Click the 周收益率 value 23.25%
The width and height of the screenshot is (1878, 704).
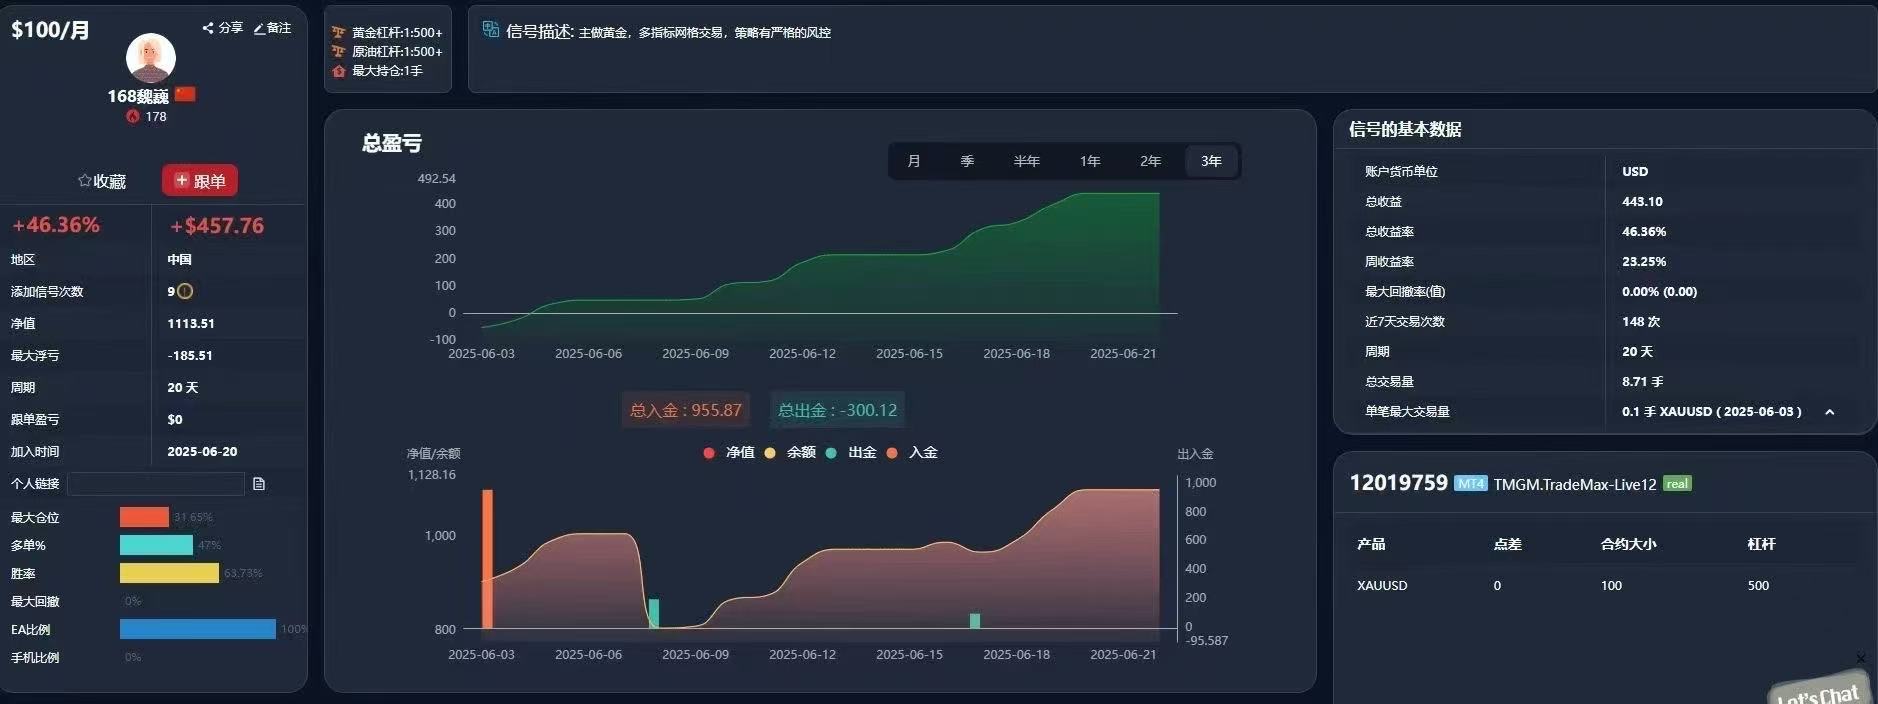(x=1644, y=262)
